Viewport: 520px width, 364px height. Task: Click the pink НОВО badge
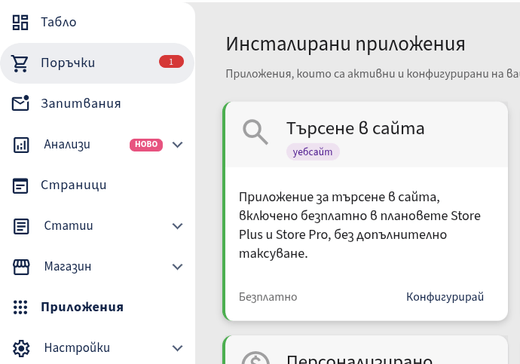tap(146, 145)
